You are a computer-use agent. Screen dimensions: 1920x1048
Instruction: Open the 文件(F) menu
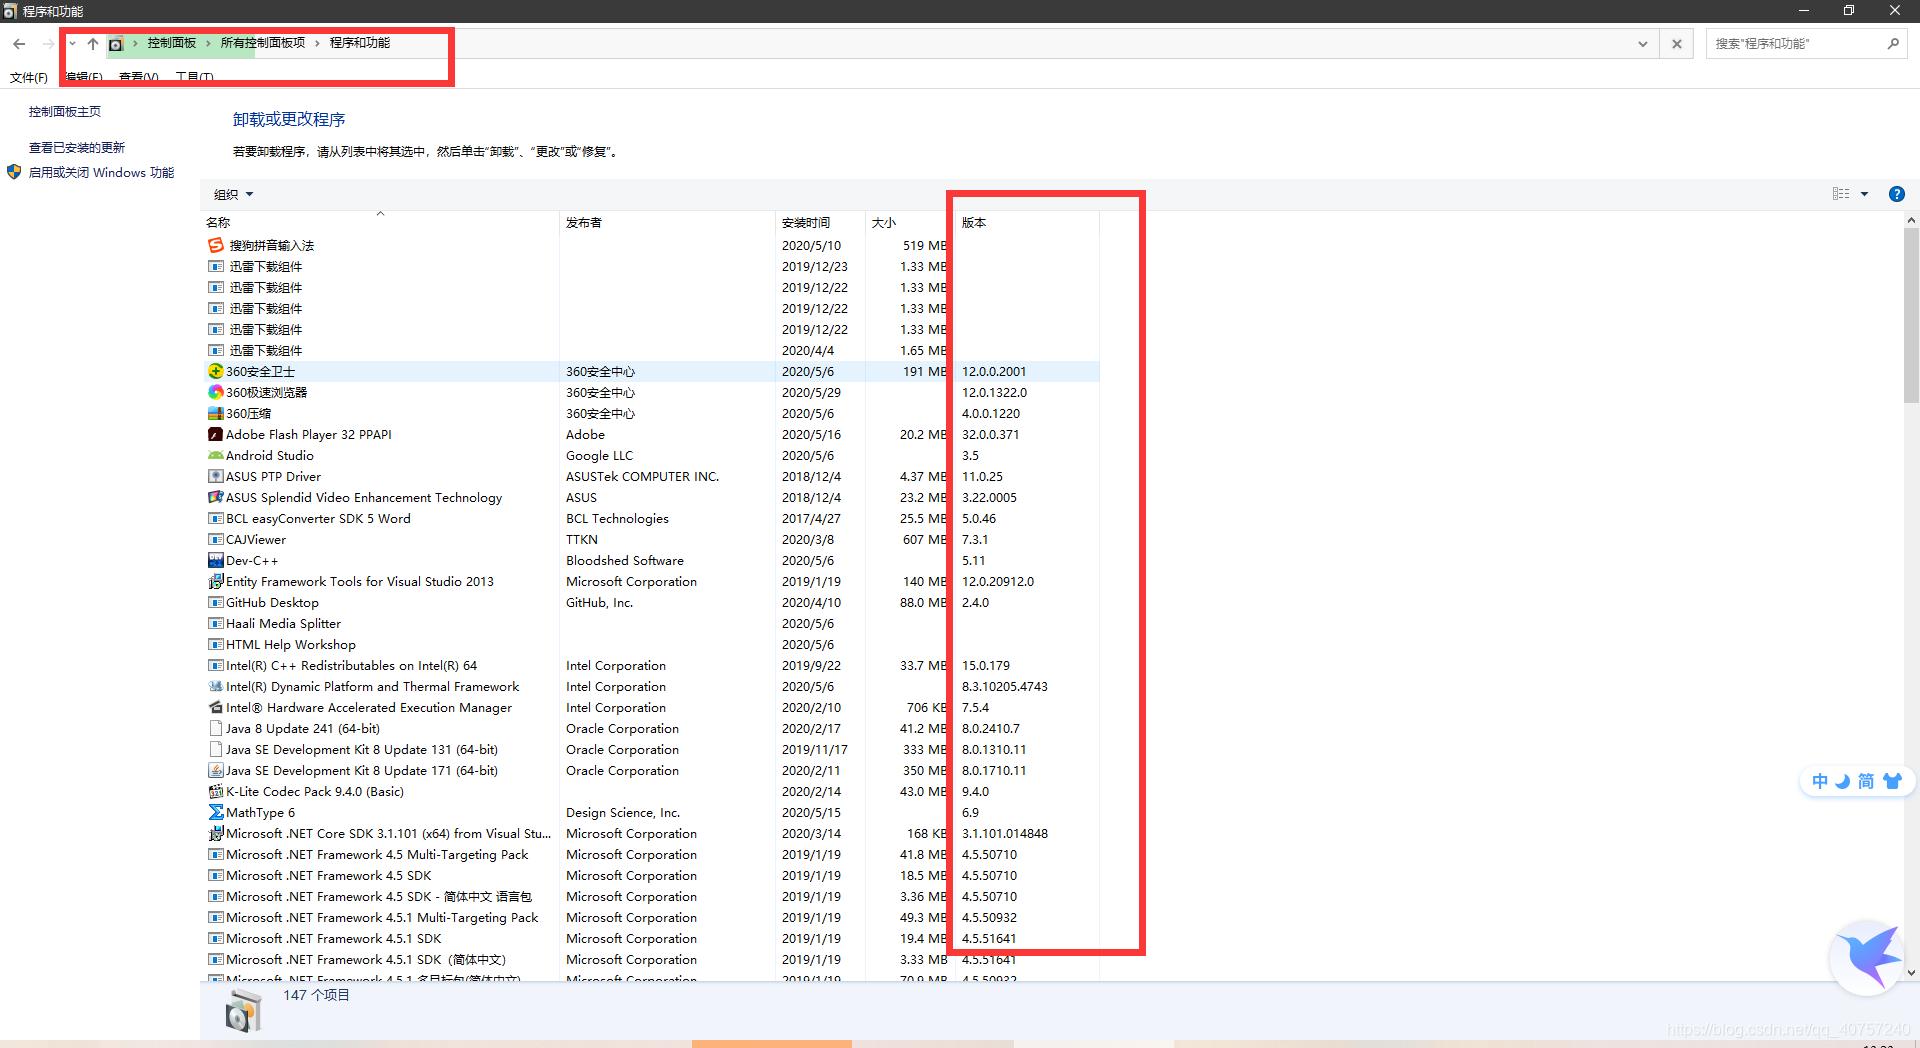[x=29, y=77]
